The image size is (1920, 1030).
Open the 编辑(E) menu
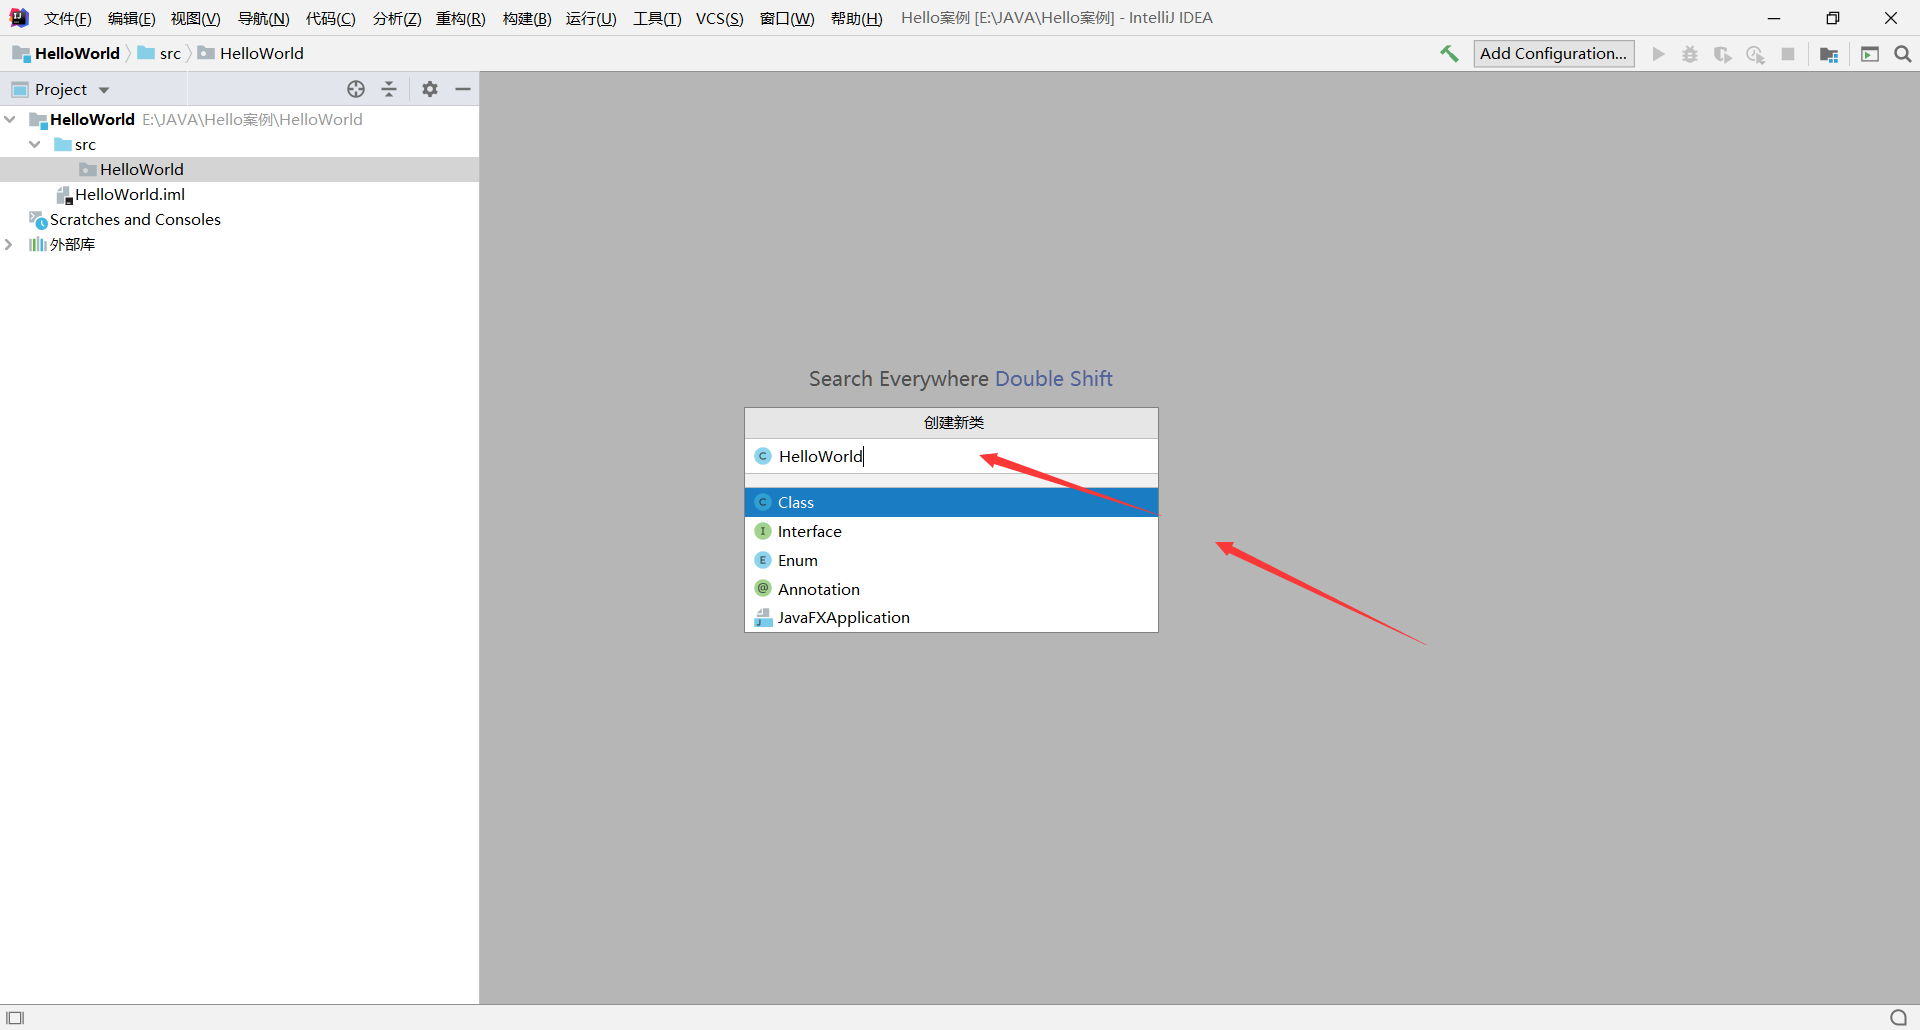(132, 19)
